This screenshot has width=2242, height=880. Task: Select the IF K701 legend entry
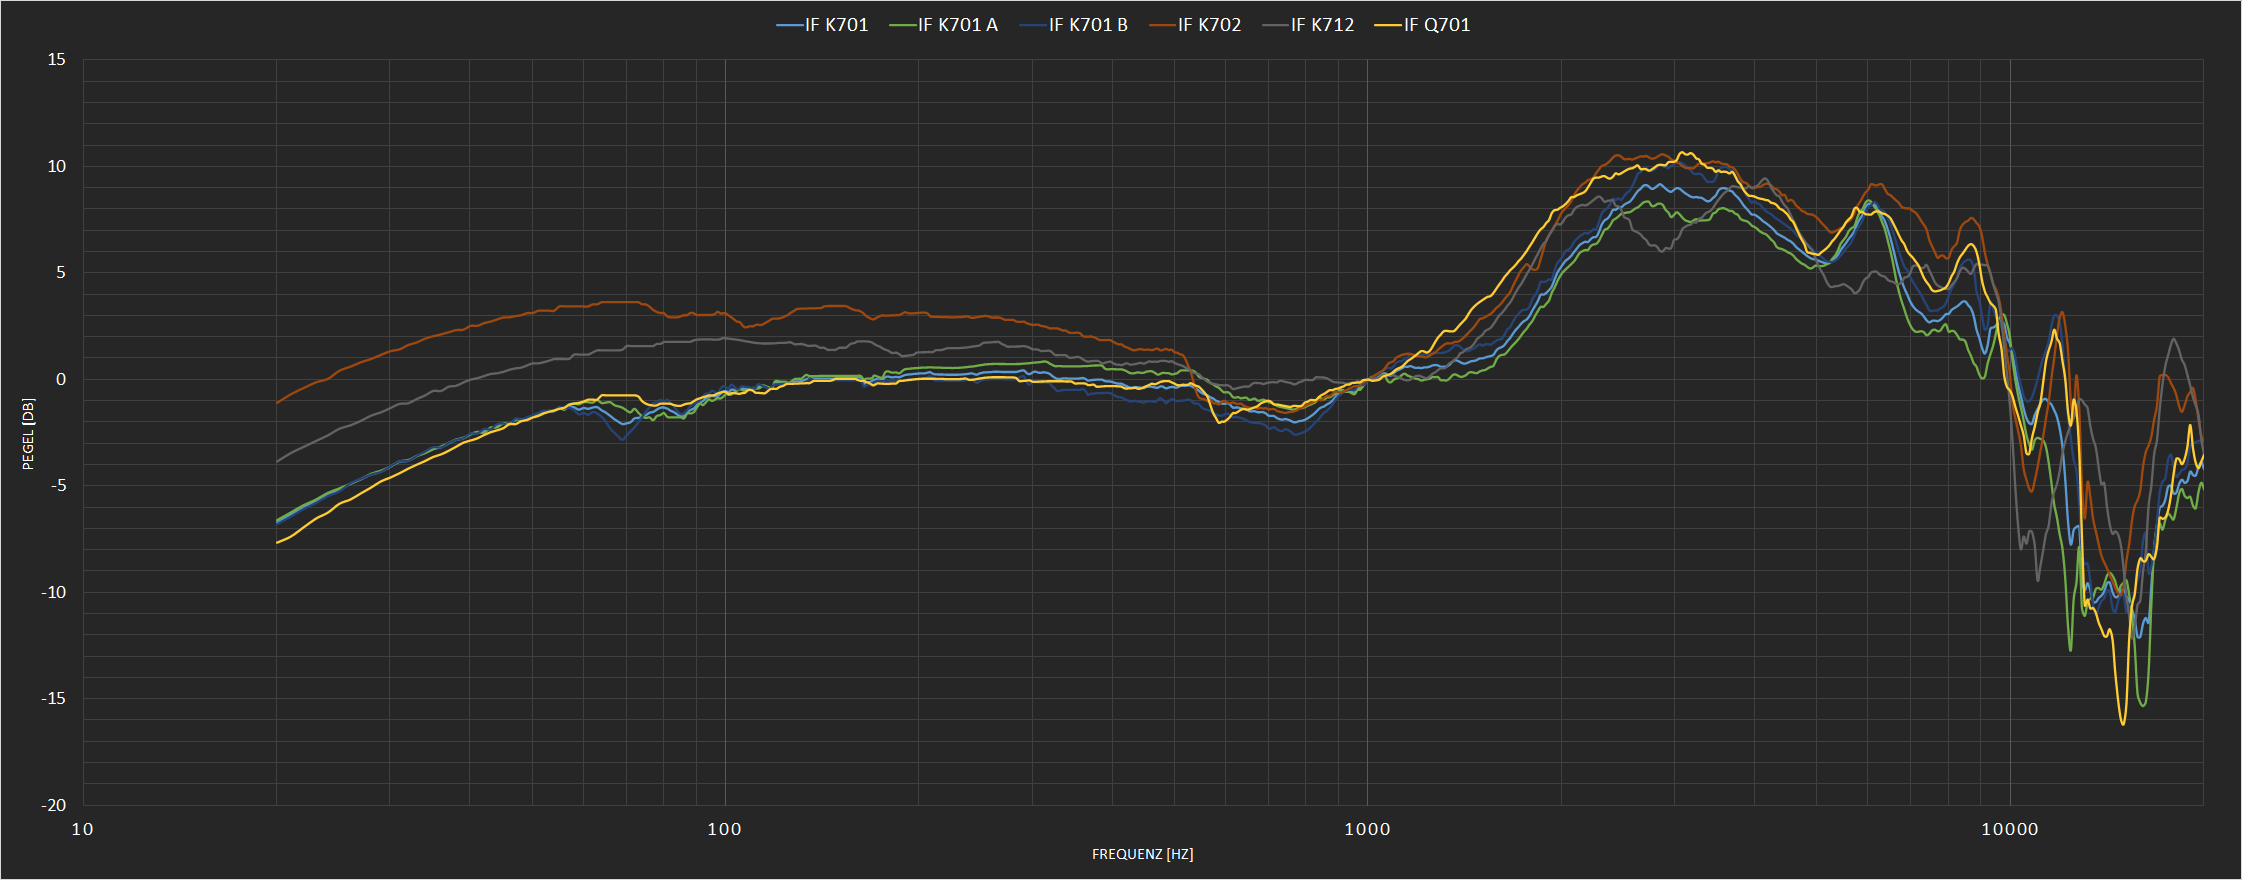pyautogui.click(x=822, y=25)
